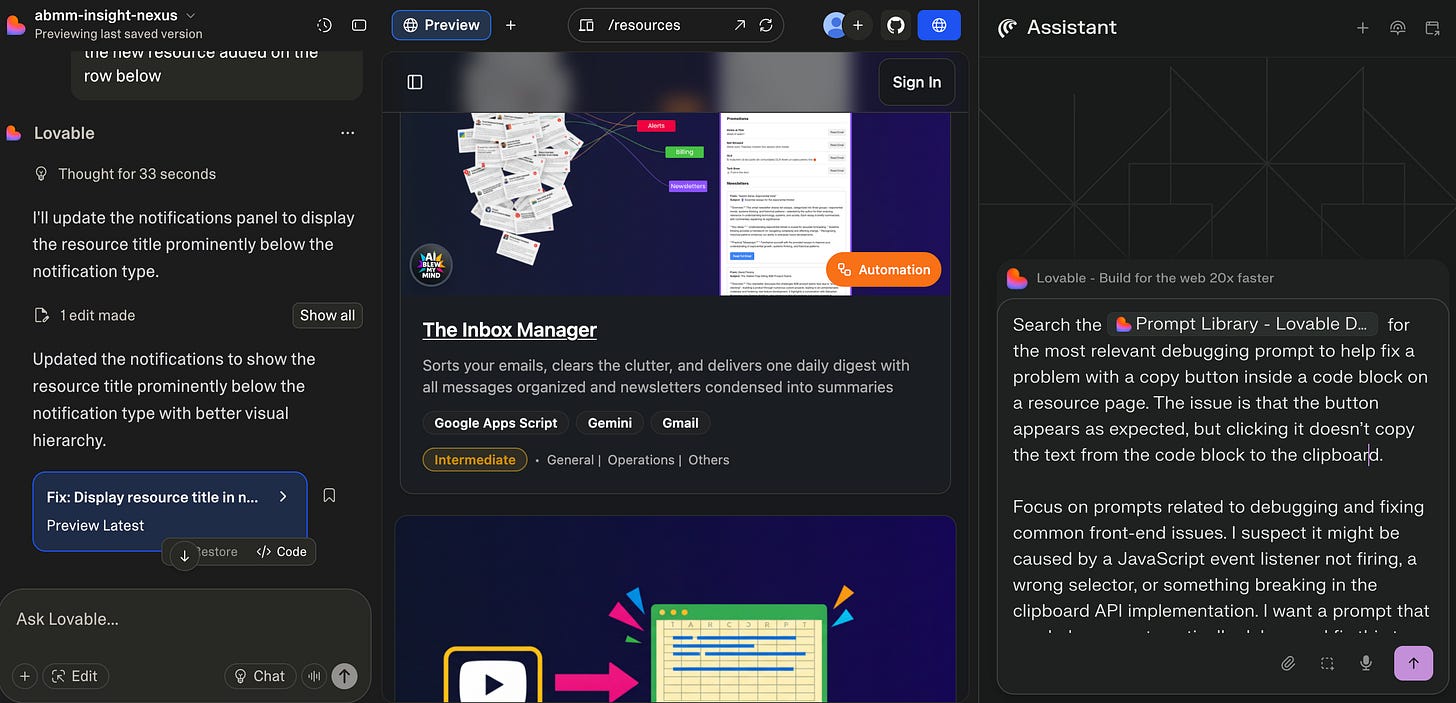Click the Operations category text
This screenshot has height=703, width=1456.
tap(641, 460)
